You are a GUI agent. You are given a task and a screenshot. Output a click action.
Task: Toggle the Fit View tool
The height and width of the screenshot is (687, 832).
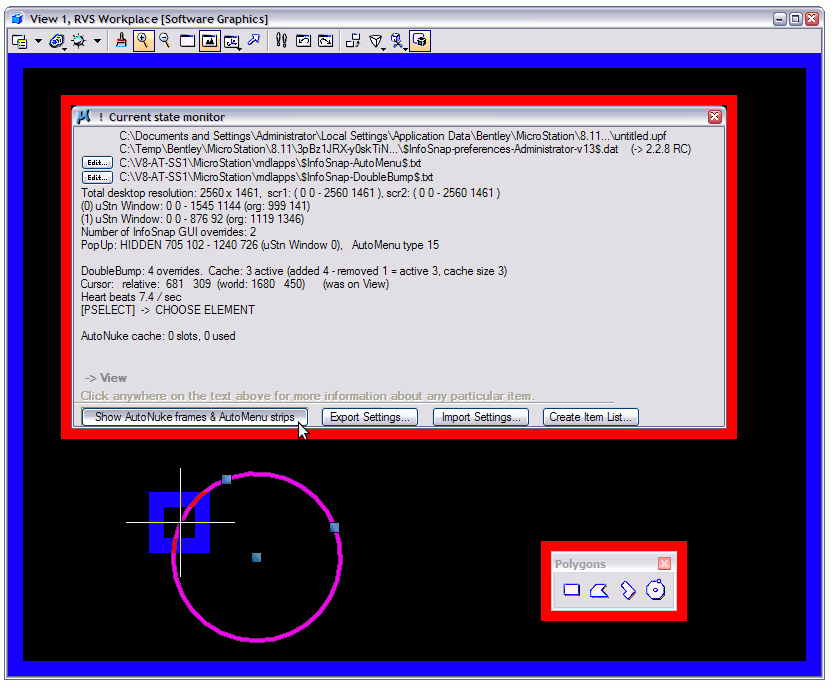pos(210,41)
